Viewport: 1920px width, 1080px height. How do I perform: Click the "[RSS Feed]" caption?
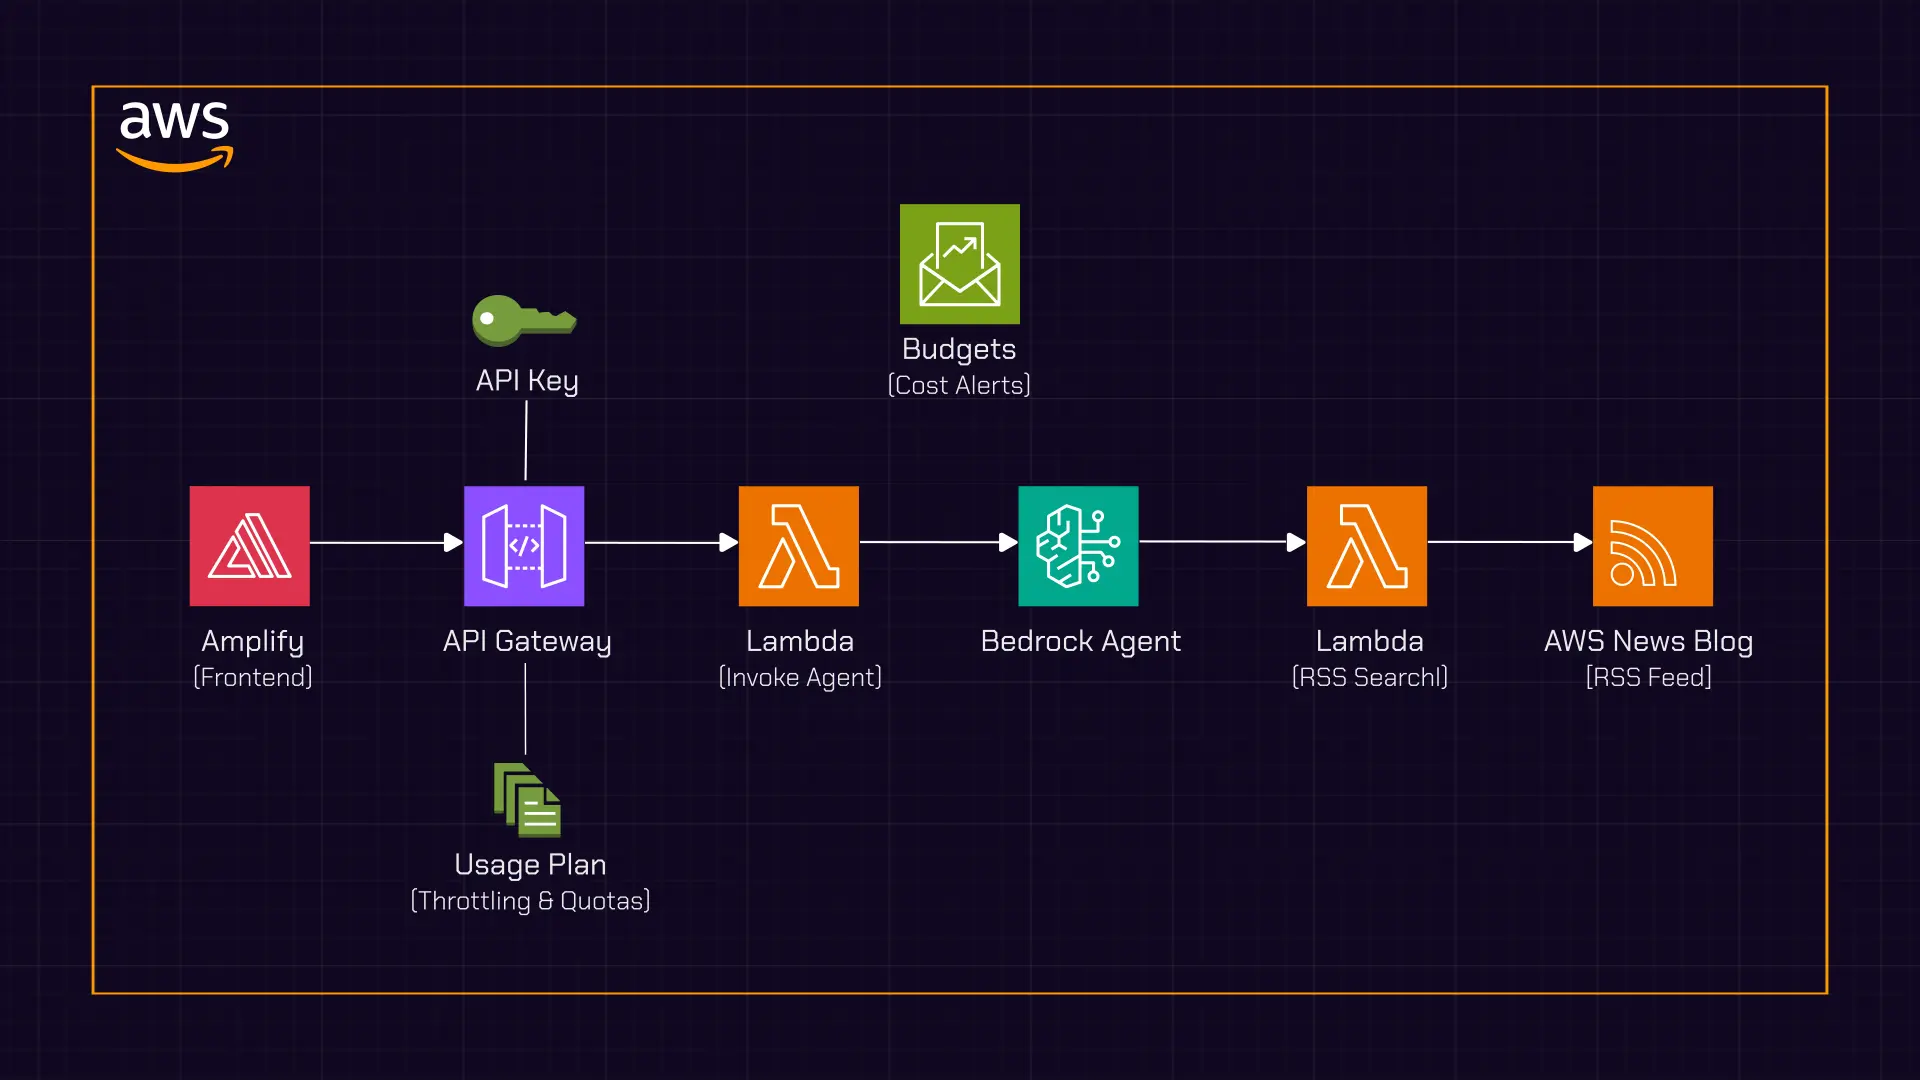click(x=1649, y=677)
